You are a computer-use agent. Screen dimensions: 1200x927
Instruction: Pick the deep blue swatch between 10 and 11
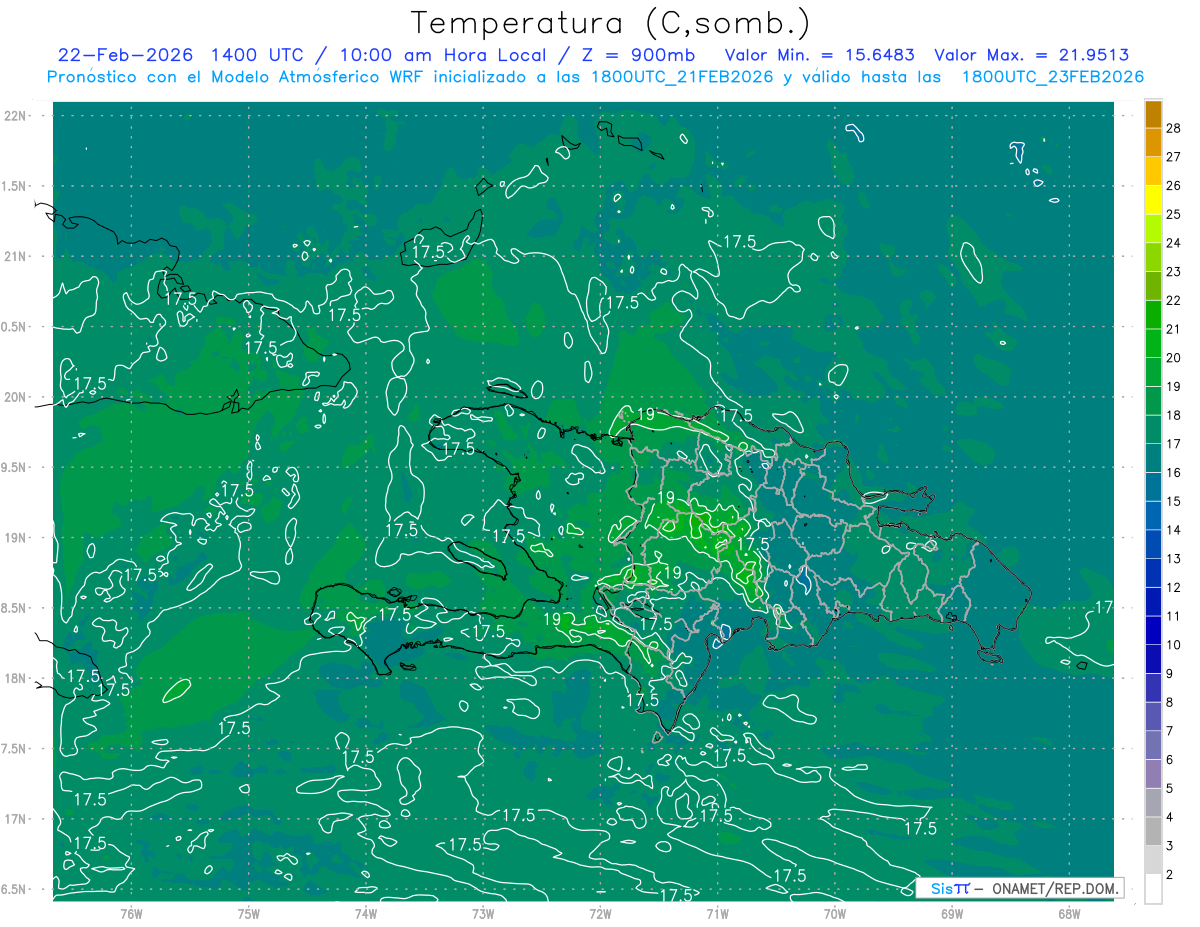tap(1153, 631)
